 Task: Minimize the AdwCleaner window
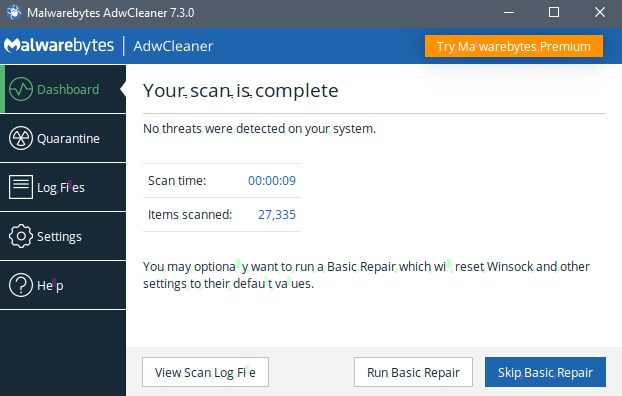click(509, 12)
